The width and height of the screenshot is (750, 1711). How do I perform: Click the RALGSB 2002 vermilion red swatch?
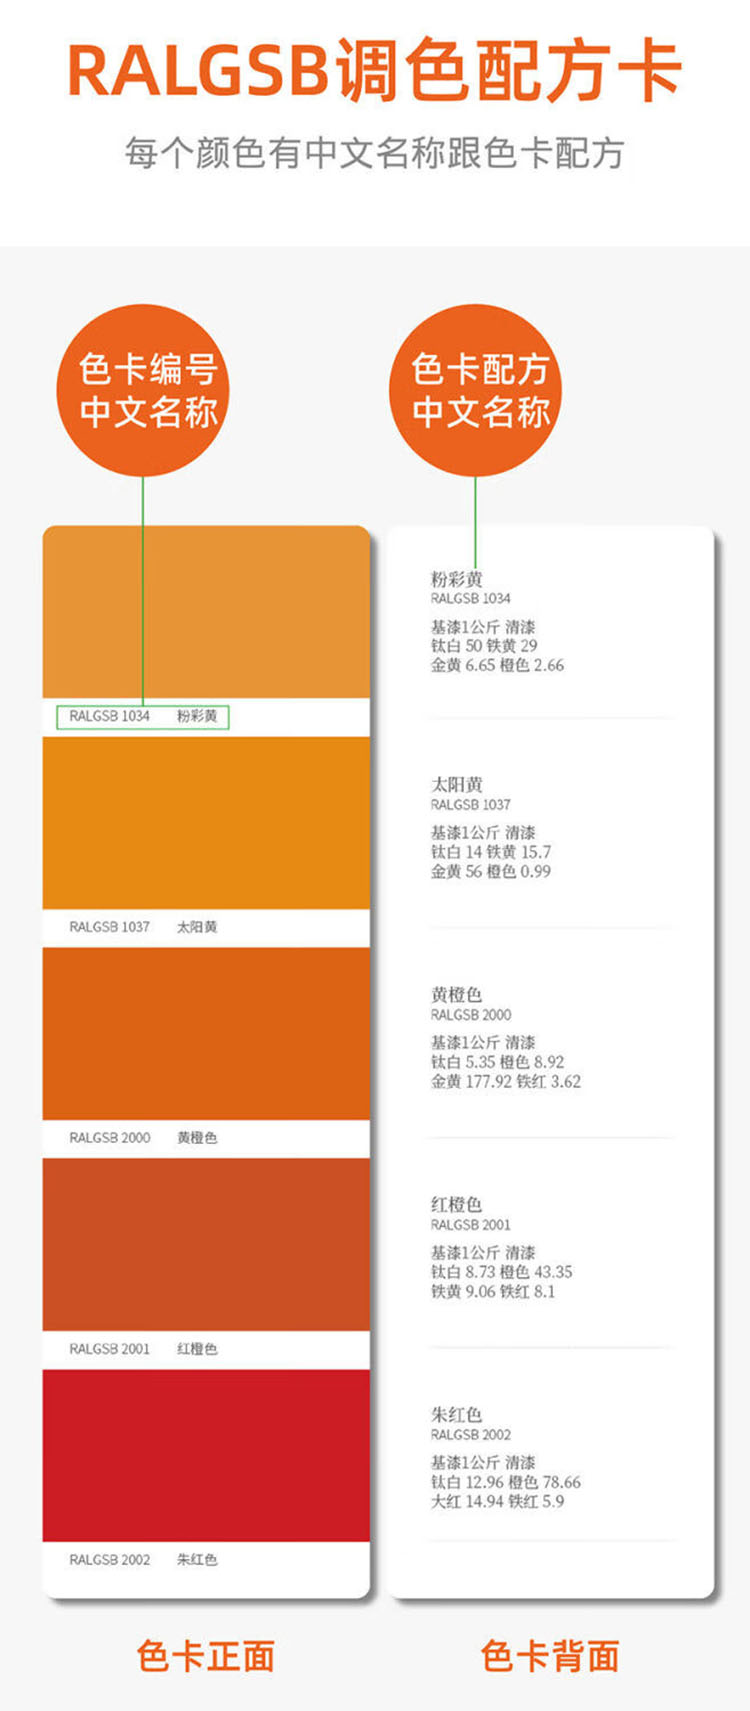(x=206, y=1455)
